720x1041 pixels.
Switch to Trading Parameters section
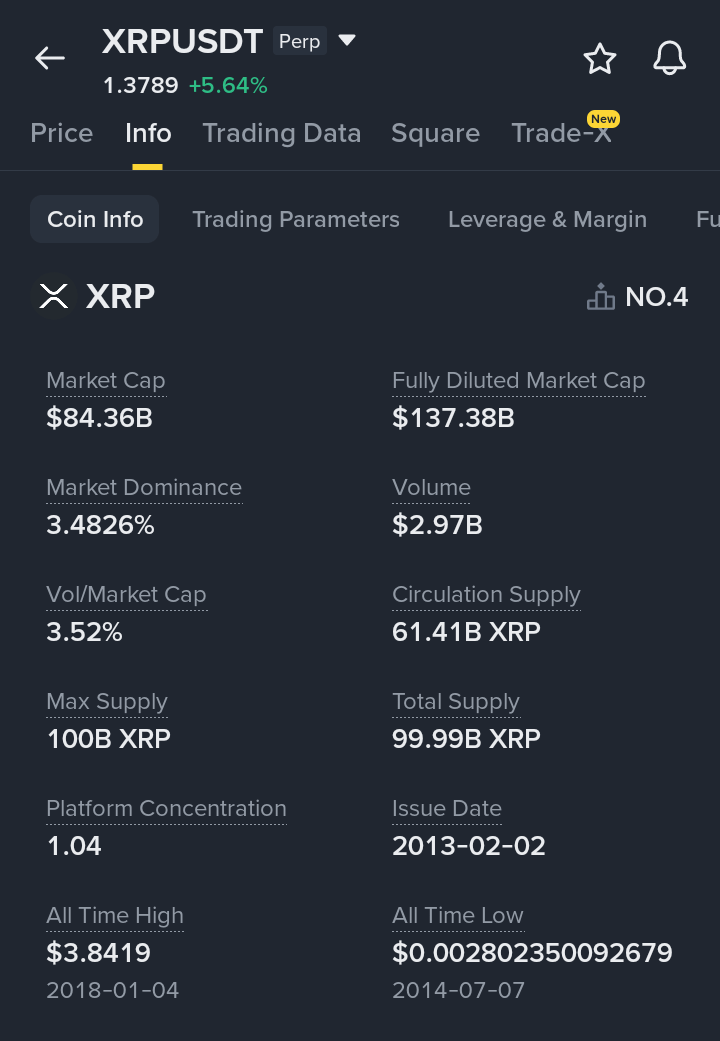point(296,219)
